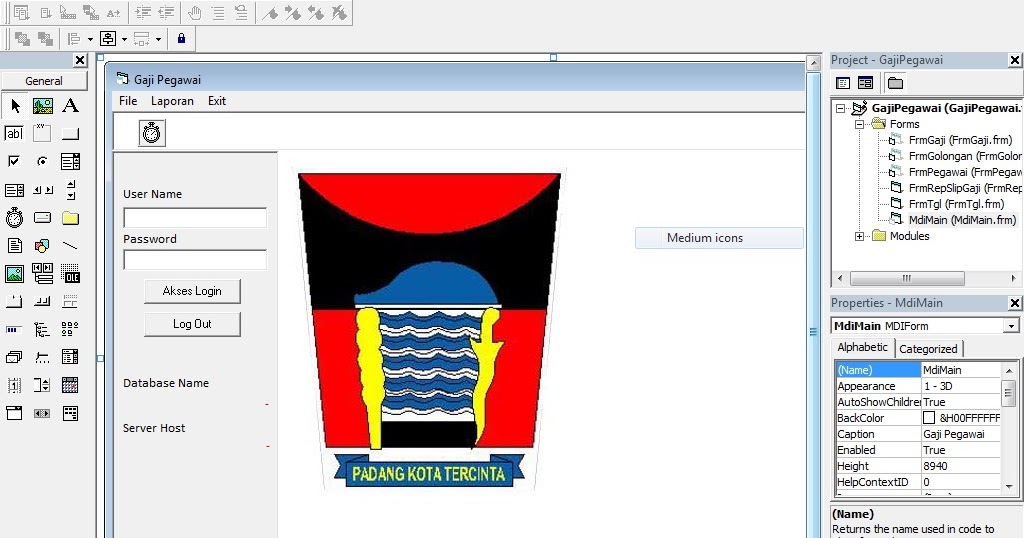Select the ComboBox control tool

(71, 161)
